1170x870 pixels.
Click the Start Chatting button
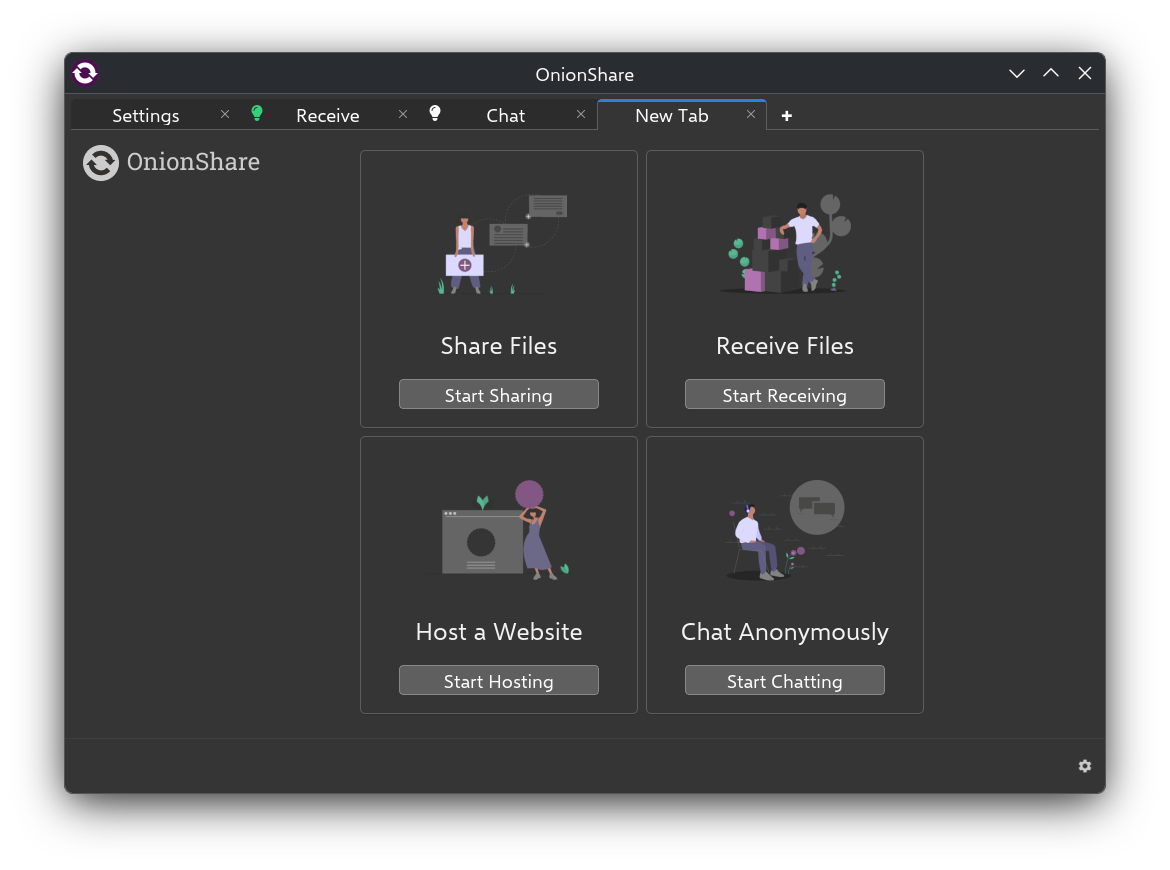(x=784, y=680)
